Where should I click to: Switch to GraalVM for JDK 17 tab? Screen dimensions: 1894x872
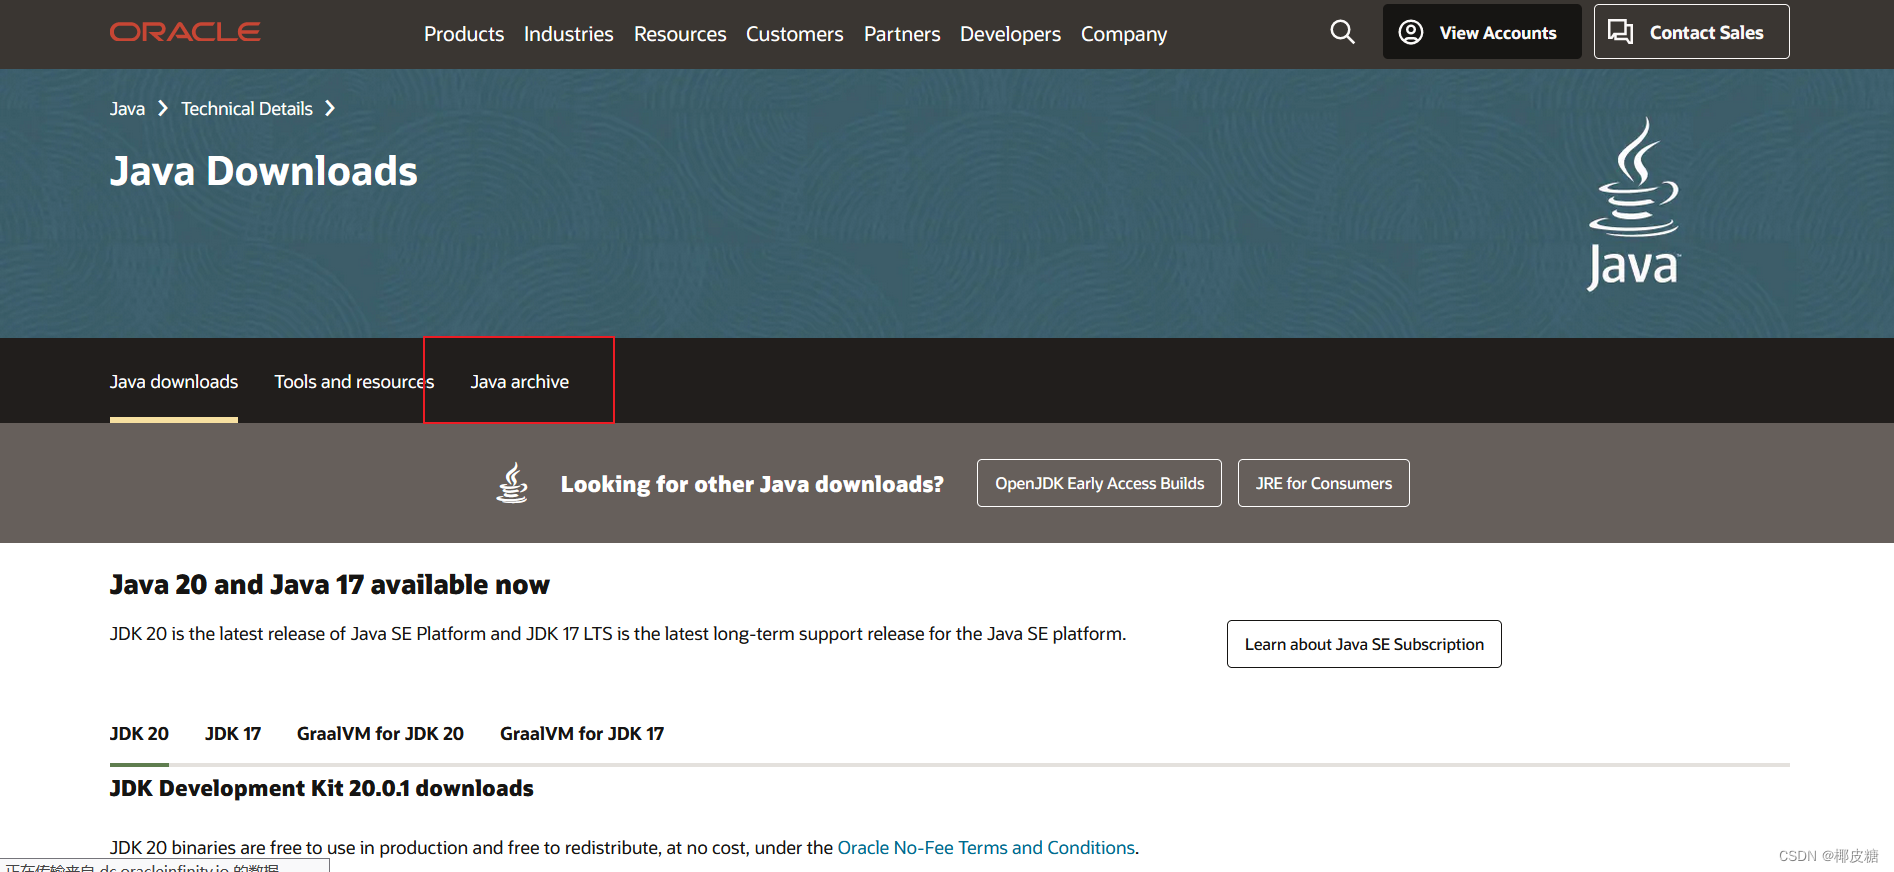(582, 734)
